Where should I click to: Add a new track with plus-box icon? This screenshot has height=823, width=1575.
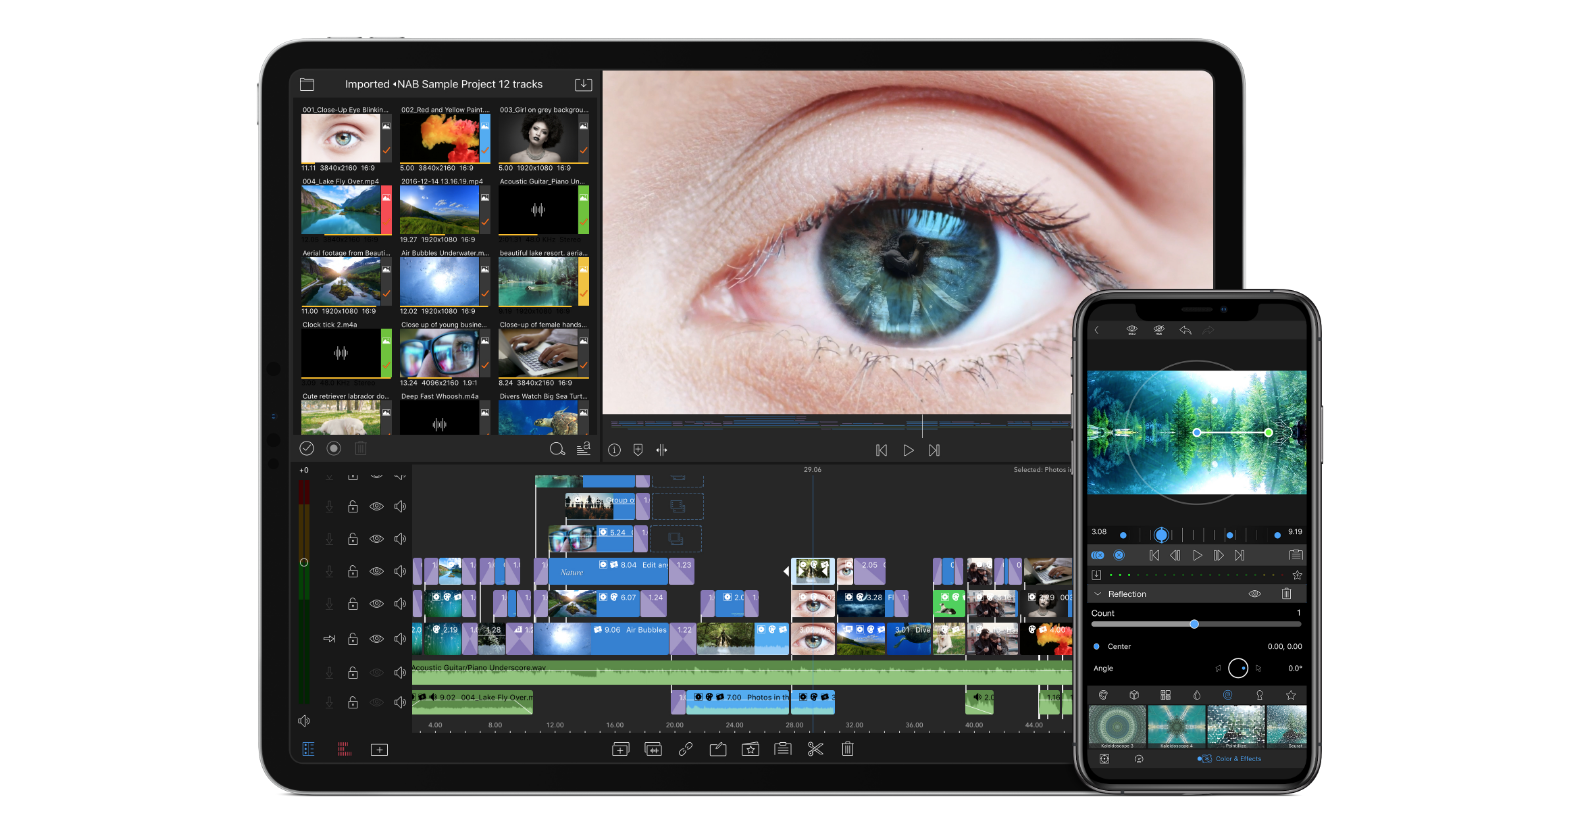pos(379,749)
